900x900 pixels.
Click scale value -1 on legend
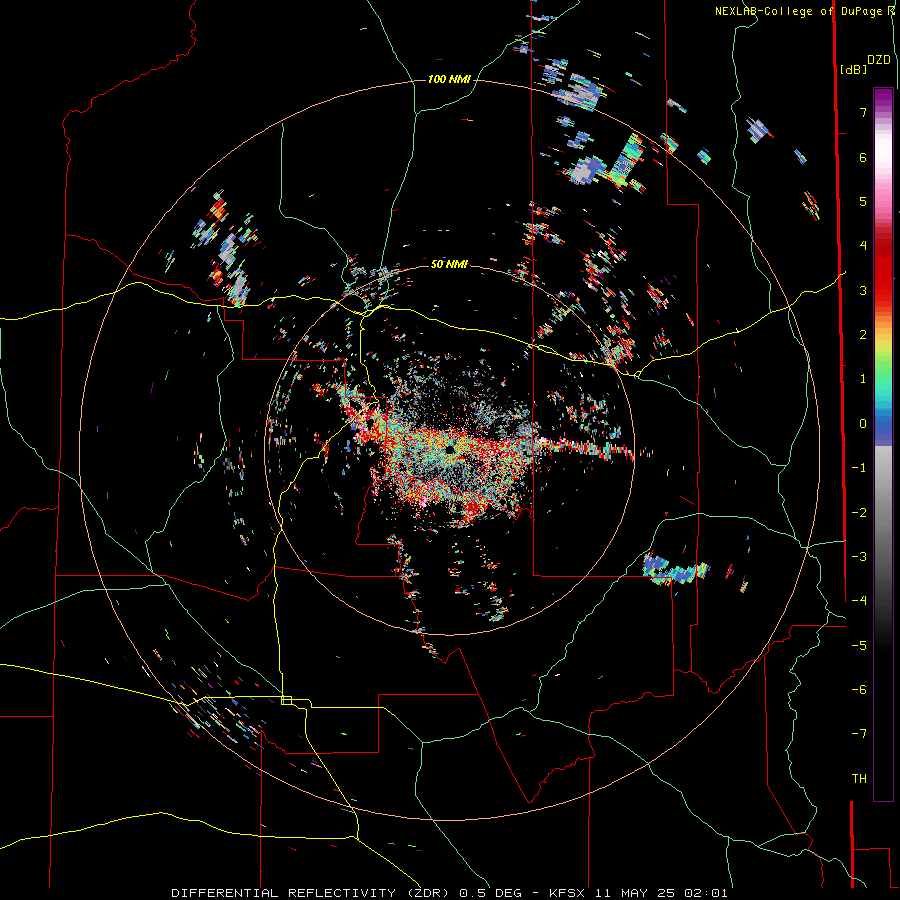[859, 468]
